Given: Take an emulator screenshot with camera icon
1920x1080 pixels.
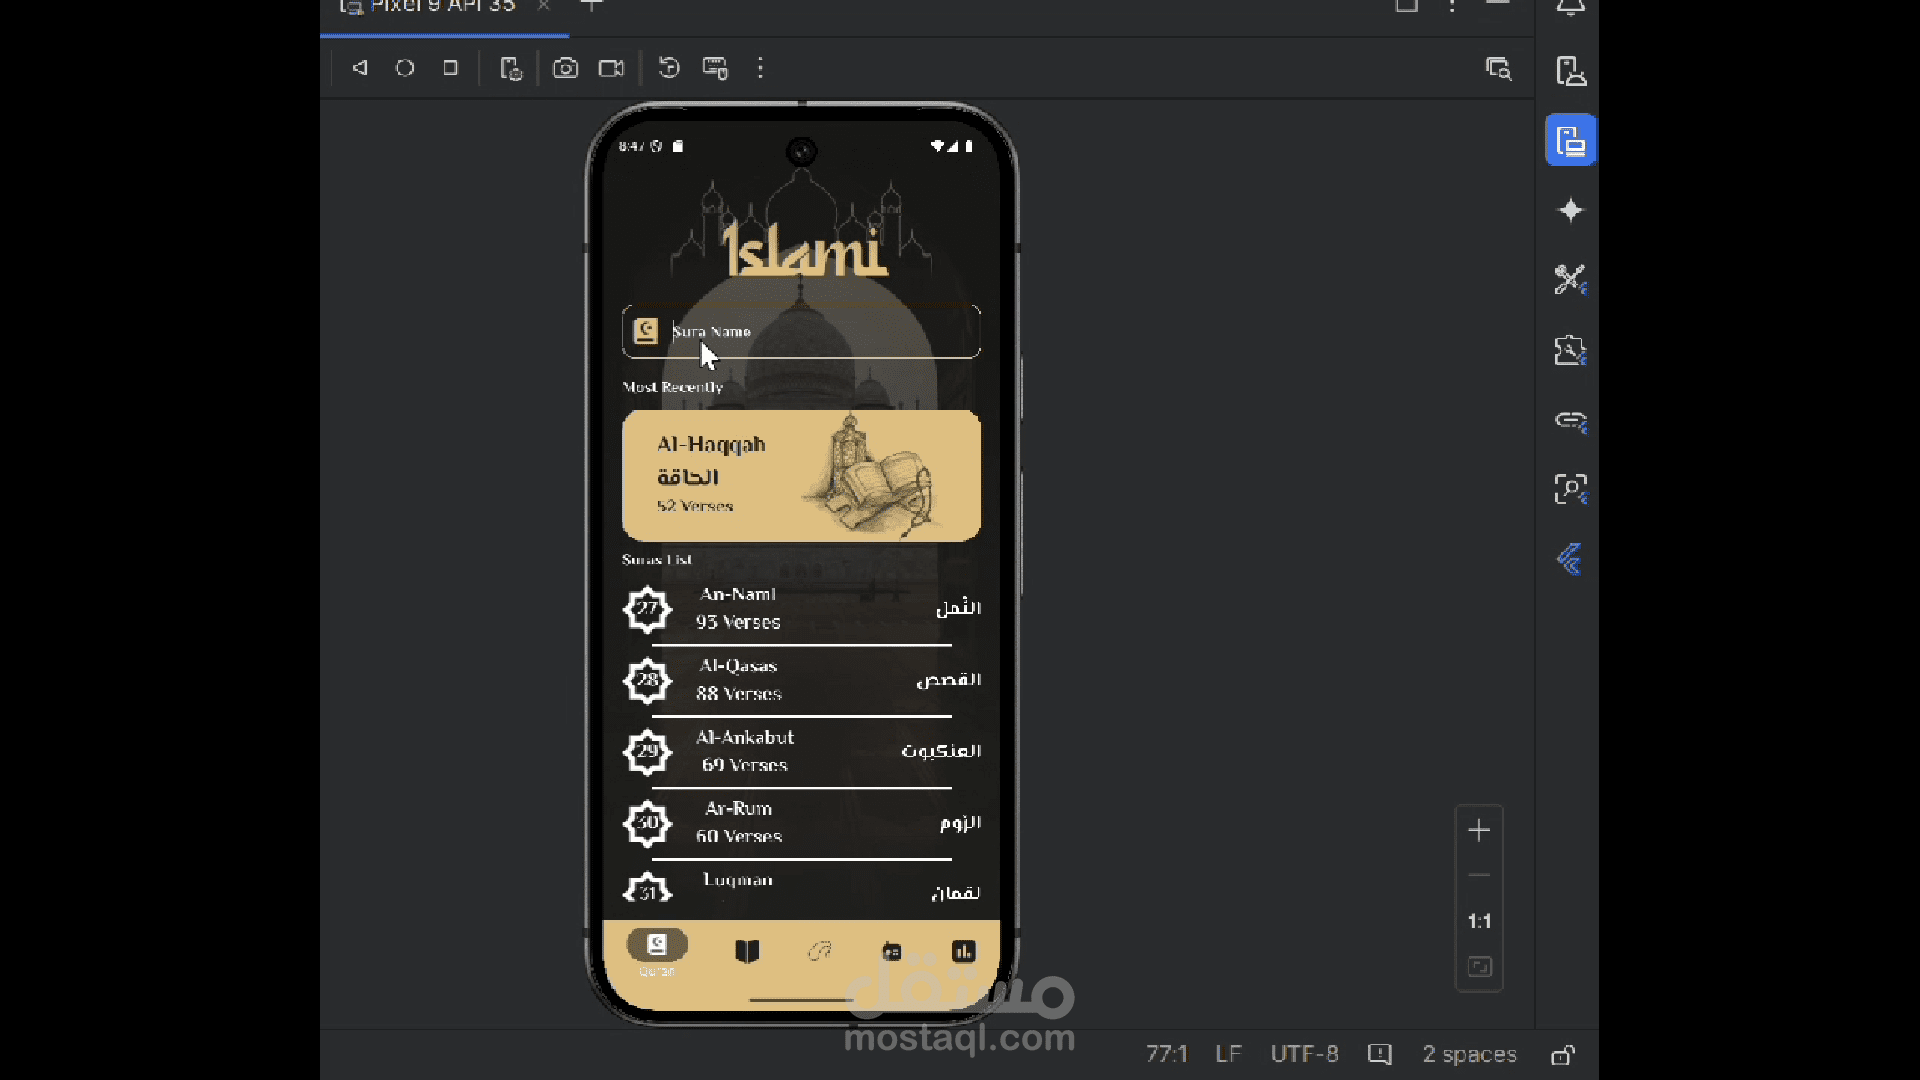Looking at the screenshot, I should pos(565,68).
